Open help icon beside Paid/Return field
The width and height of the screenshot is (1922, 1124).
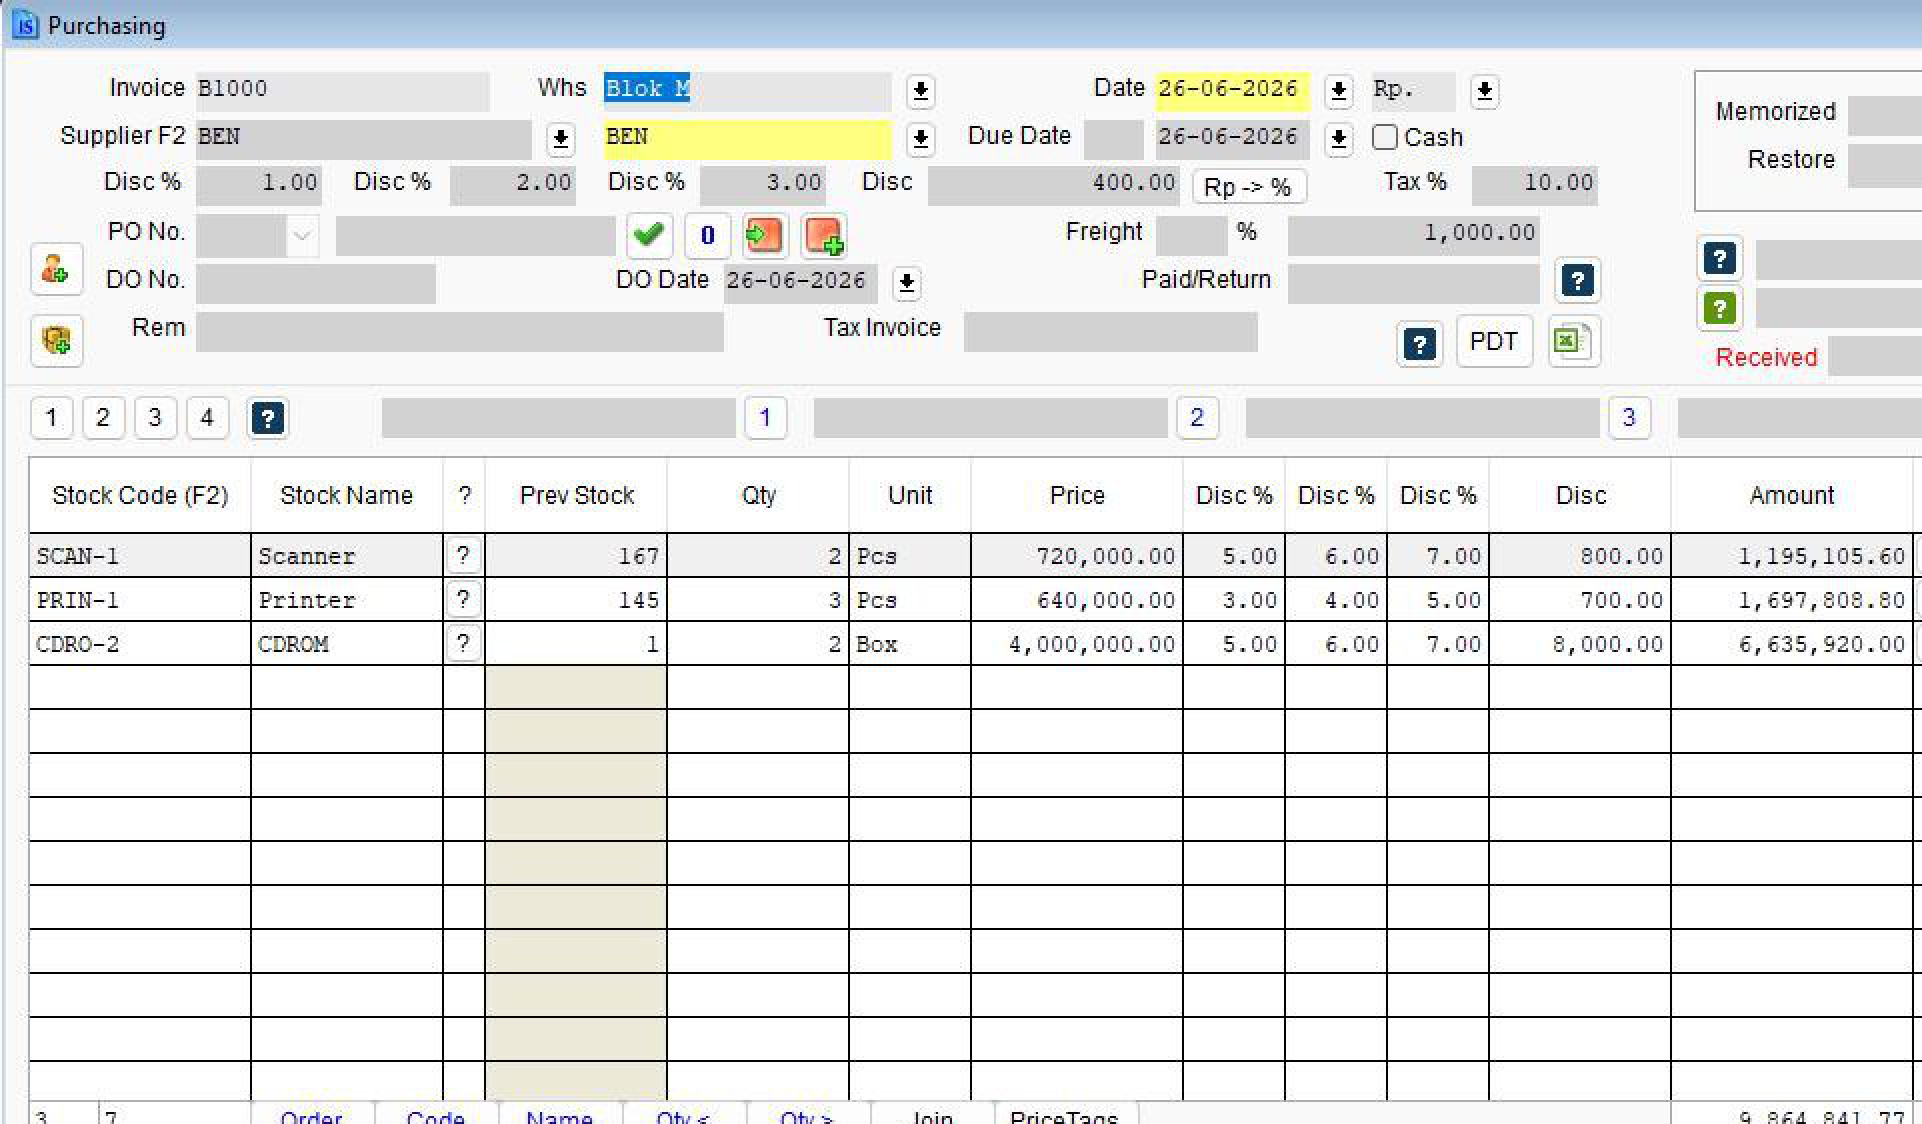(x=1577, y=281)
